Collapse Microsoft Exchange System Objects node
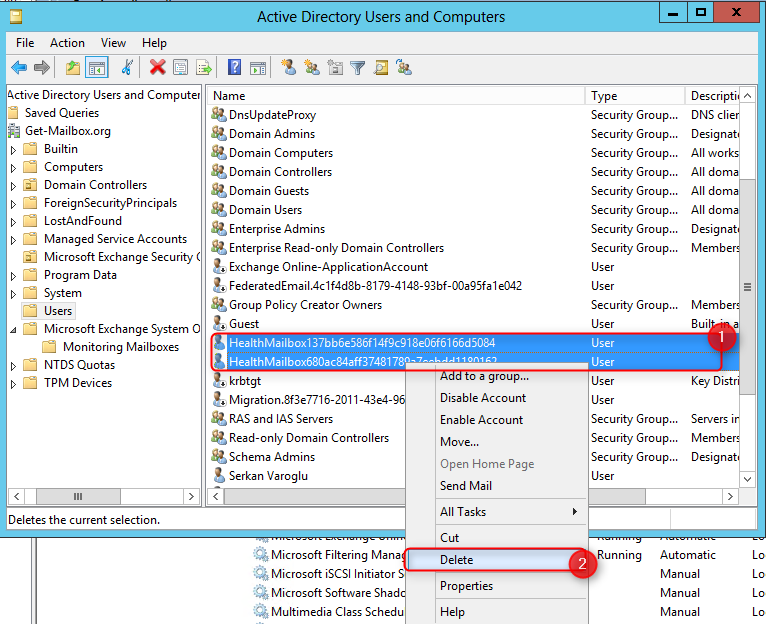The width and height of the screenshot is (766, 624). 14,330
